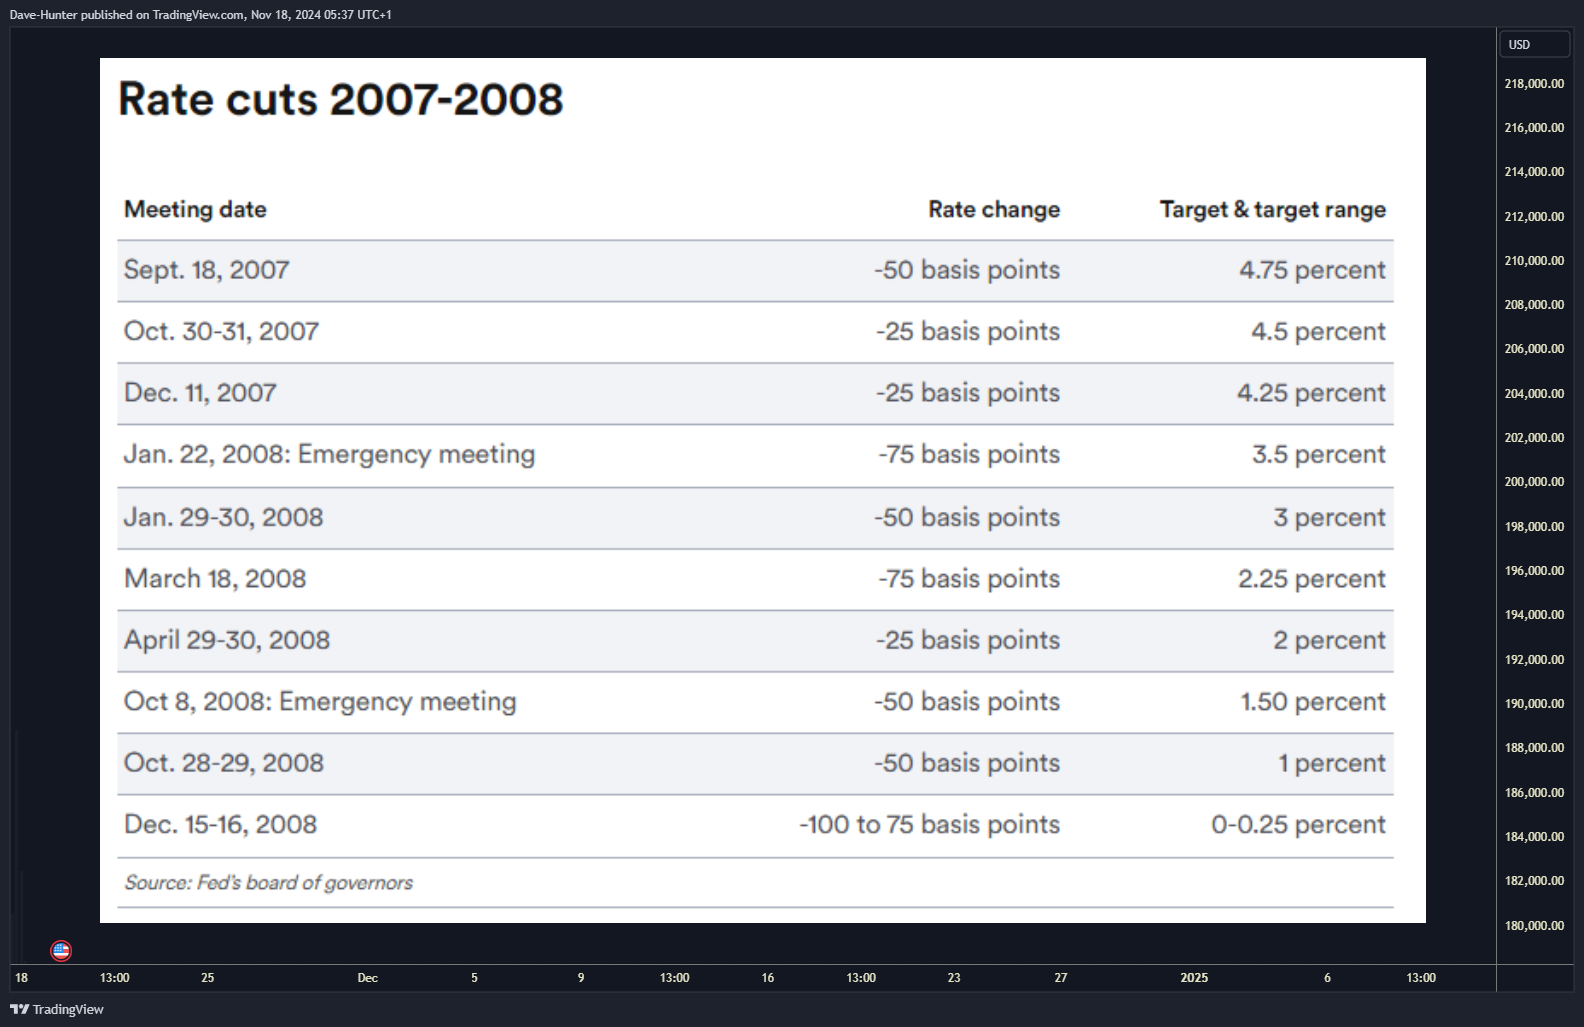Image resolution: width=1584 pixels, height=1027 pixels.
Task: Click the Rate cuts 2007-2008 title
Action: [341, 99]
